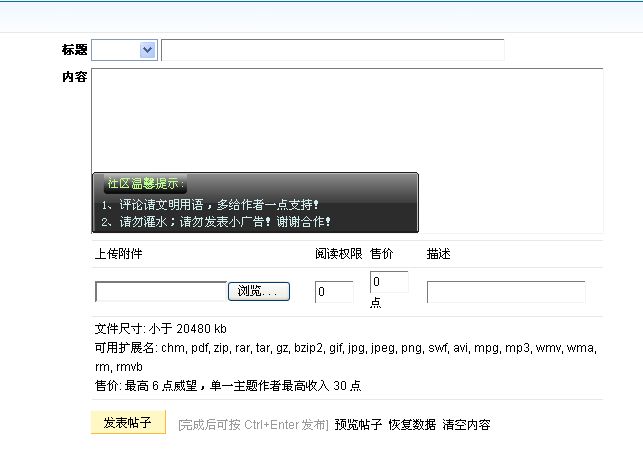Open the 标题 category dropdown
Viewport: 643px width, 450px height.
tap(124, 50)
